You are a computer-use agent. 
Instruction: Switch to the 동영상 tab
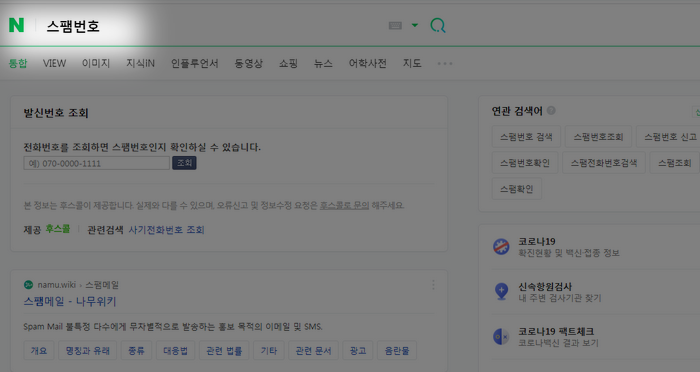click(249, 63)
